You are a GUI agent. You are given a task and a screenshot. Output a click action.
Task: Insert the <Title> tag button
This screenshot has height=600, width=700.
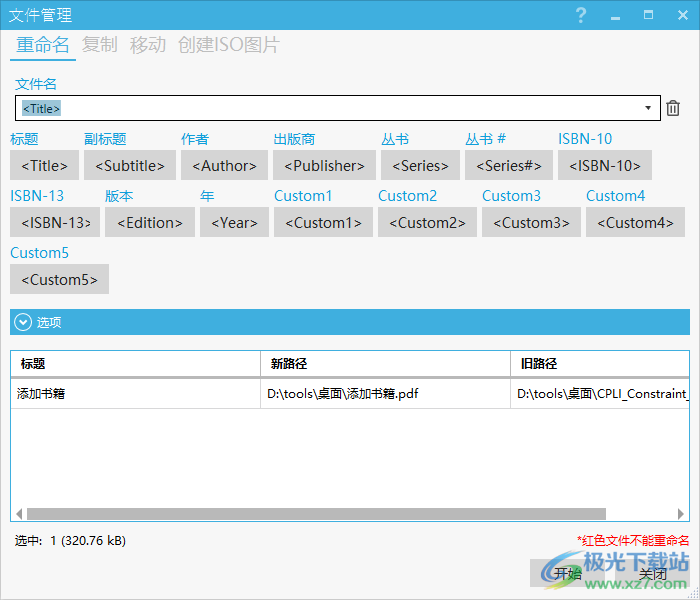click(x=44, y=165)
